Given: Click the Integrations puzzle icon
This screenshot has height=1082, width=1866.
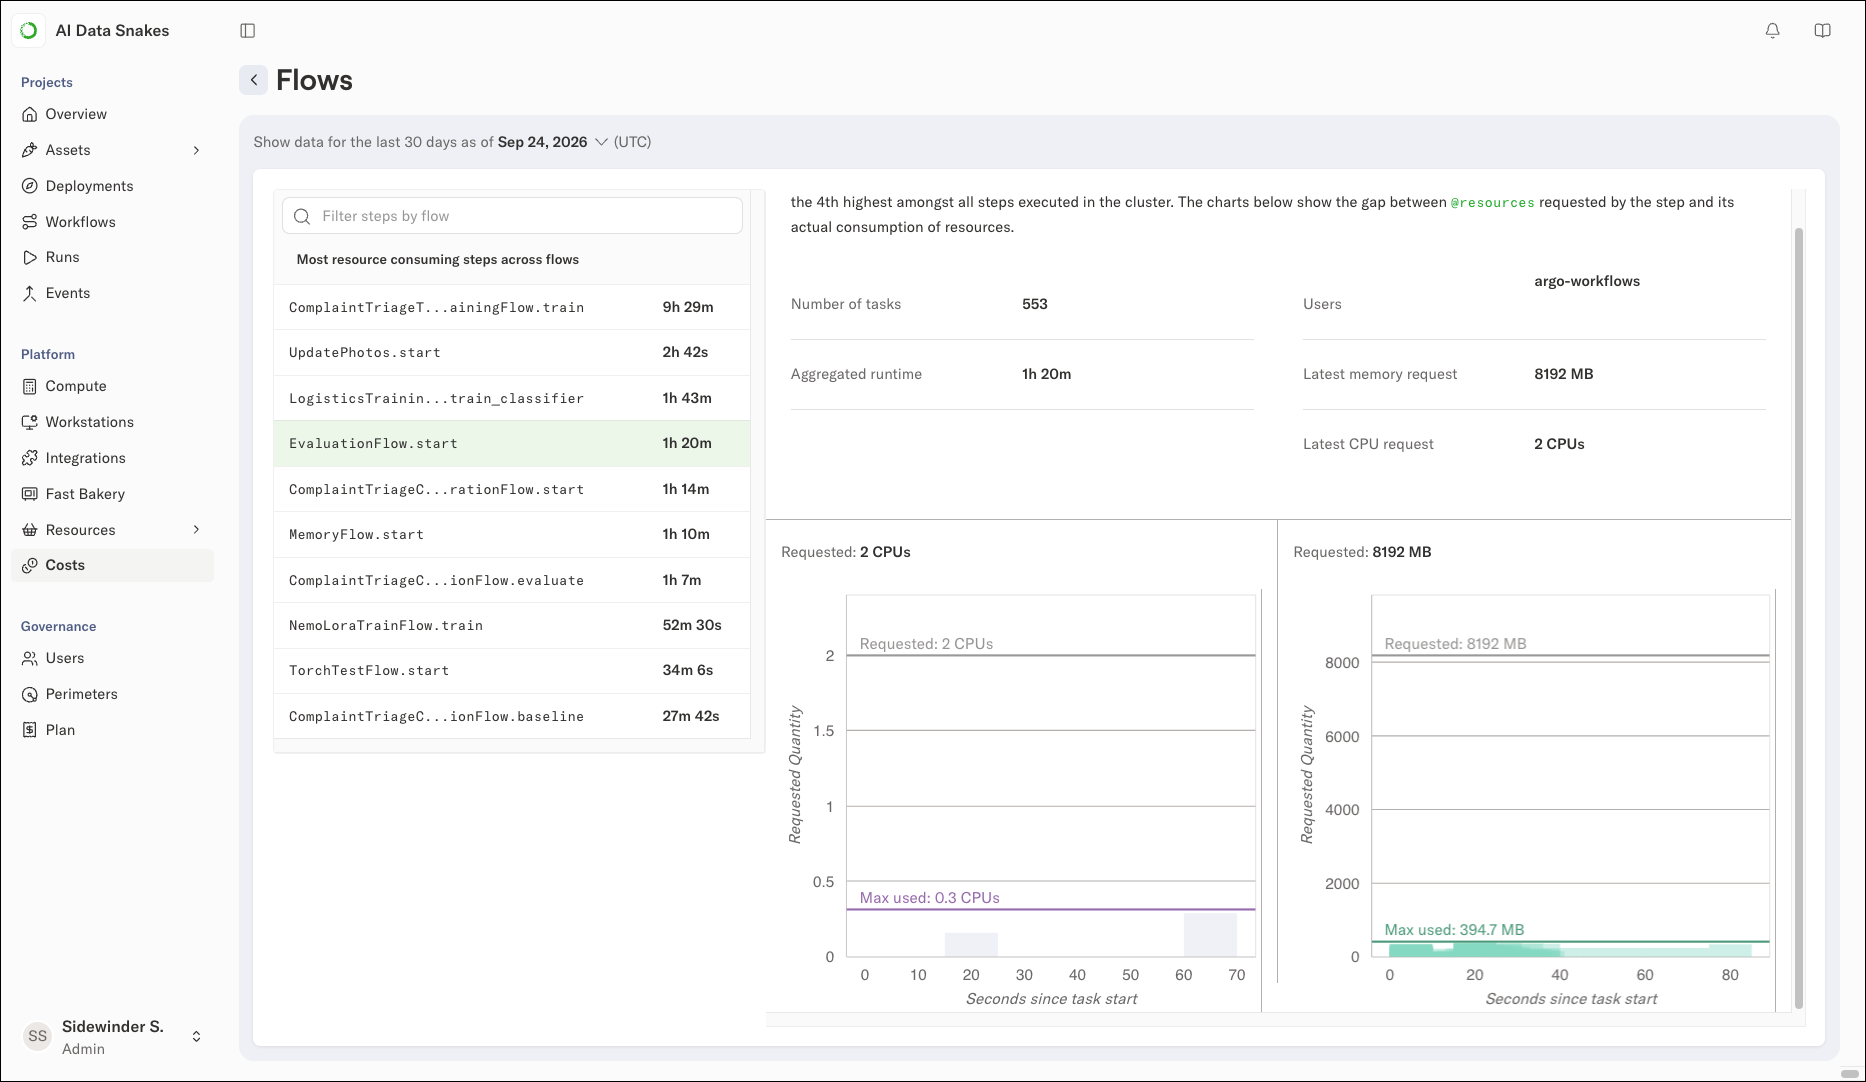Looking at the screenshot, I should point(30,458).
